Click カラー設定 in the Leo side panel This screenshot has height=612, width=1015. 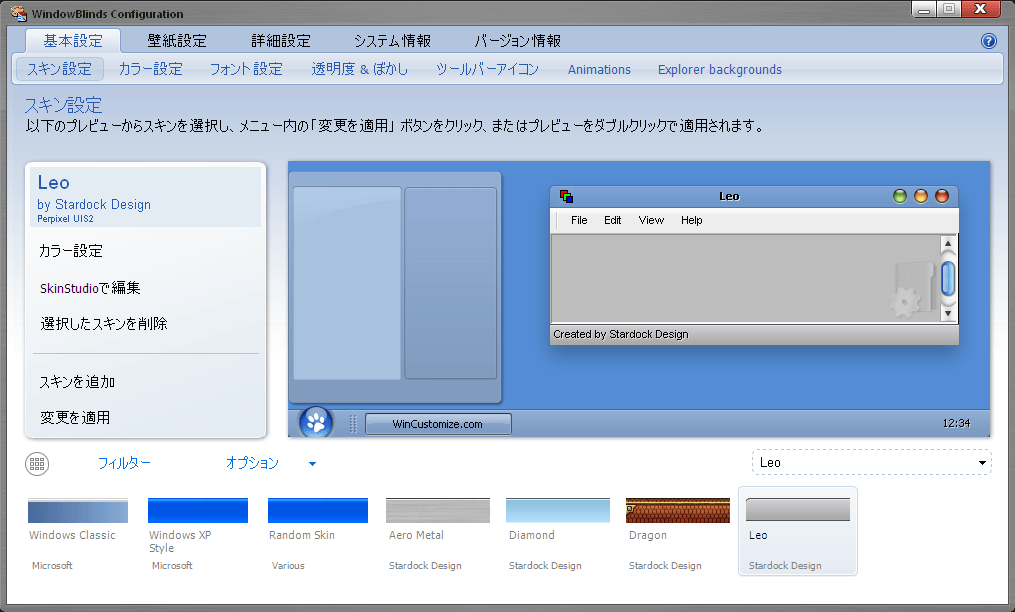(71, 251)
